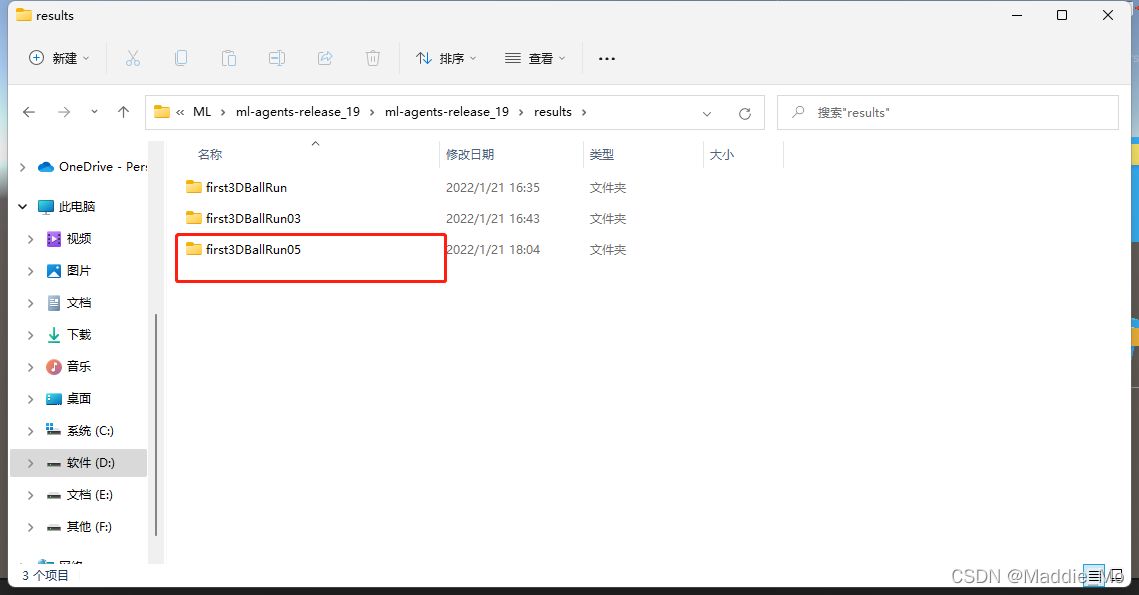The width and height of the screenshot is (1139, 595).
Task: Collapse the 此电脑 tree node
Action: (x=23, y=207)
